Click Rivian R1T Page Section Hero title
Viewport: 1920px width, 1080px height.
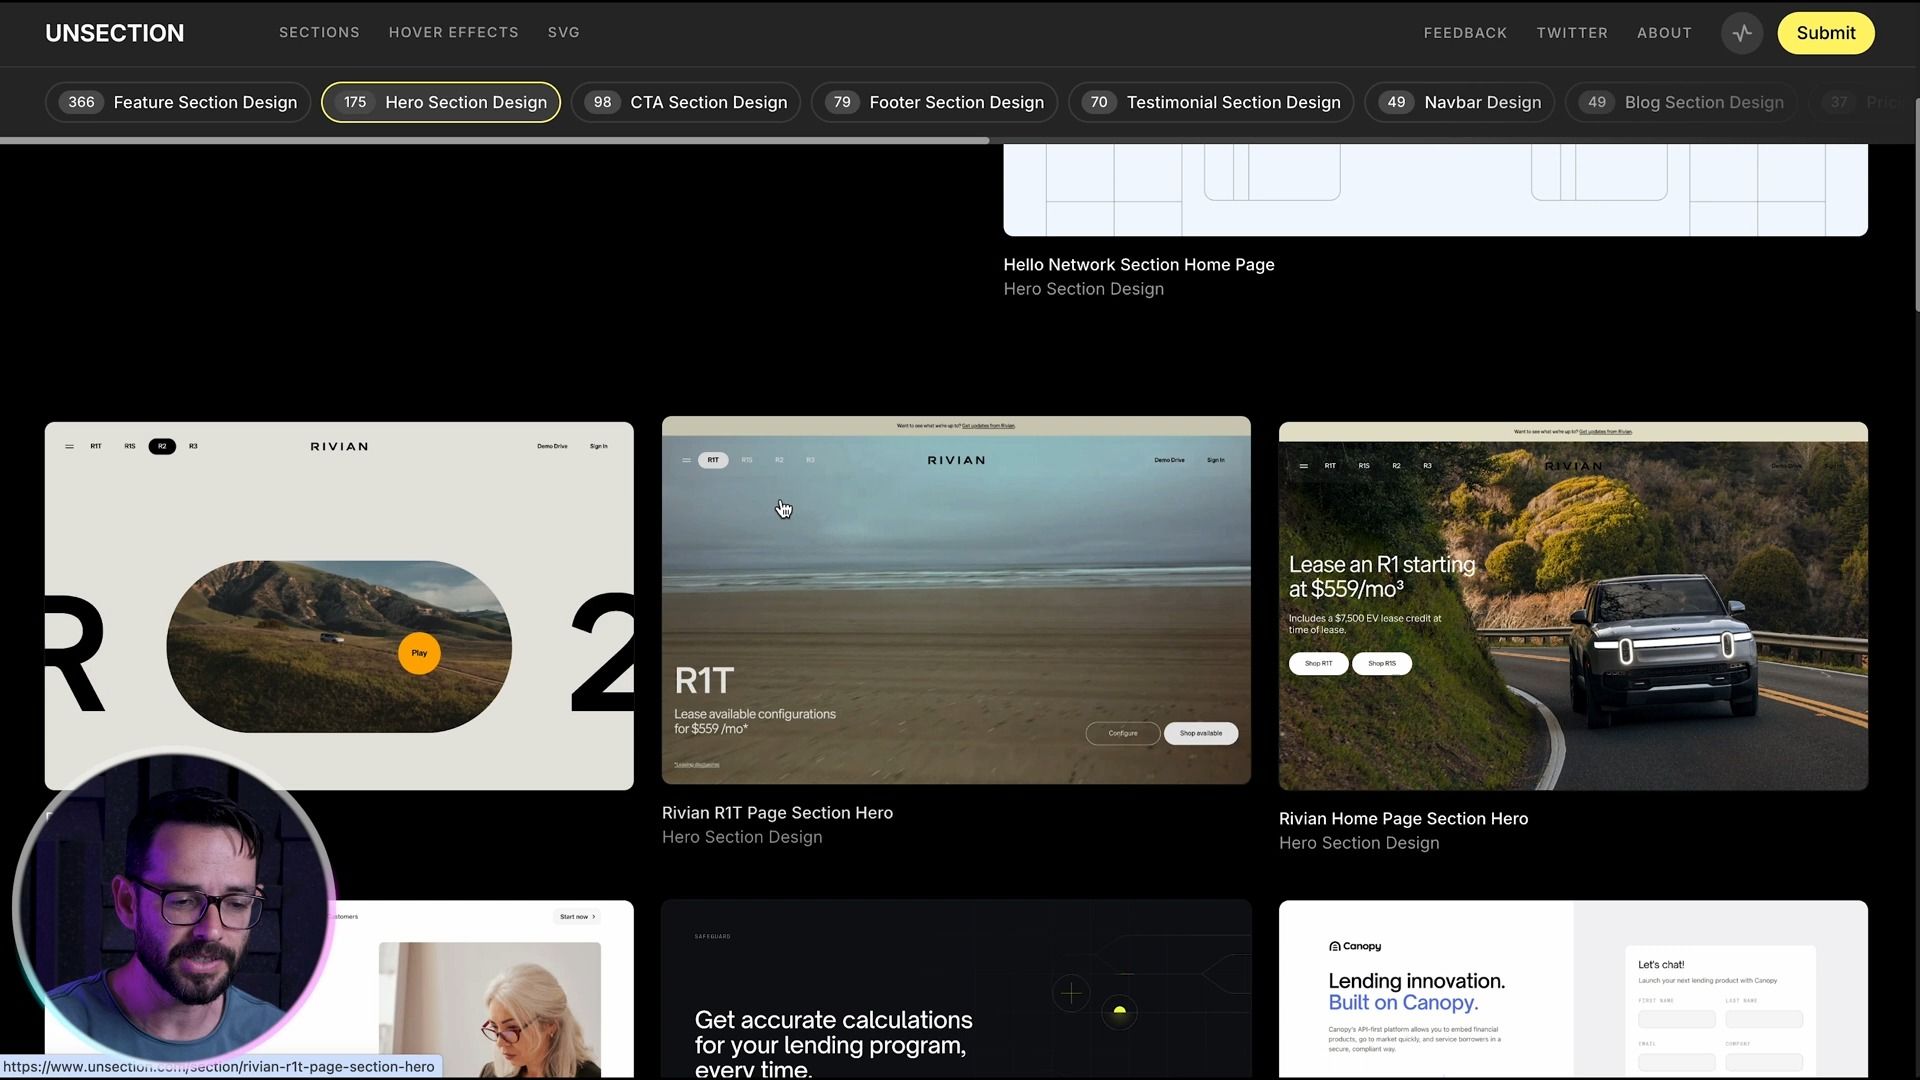[x=777, y=813]
